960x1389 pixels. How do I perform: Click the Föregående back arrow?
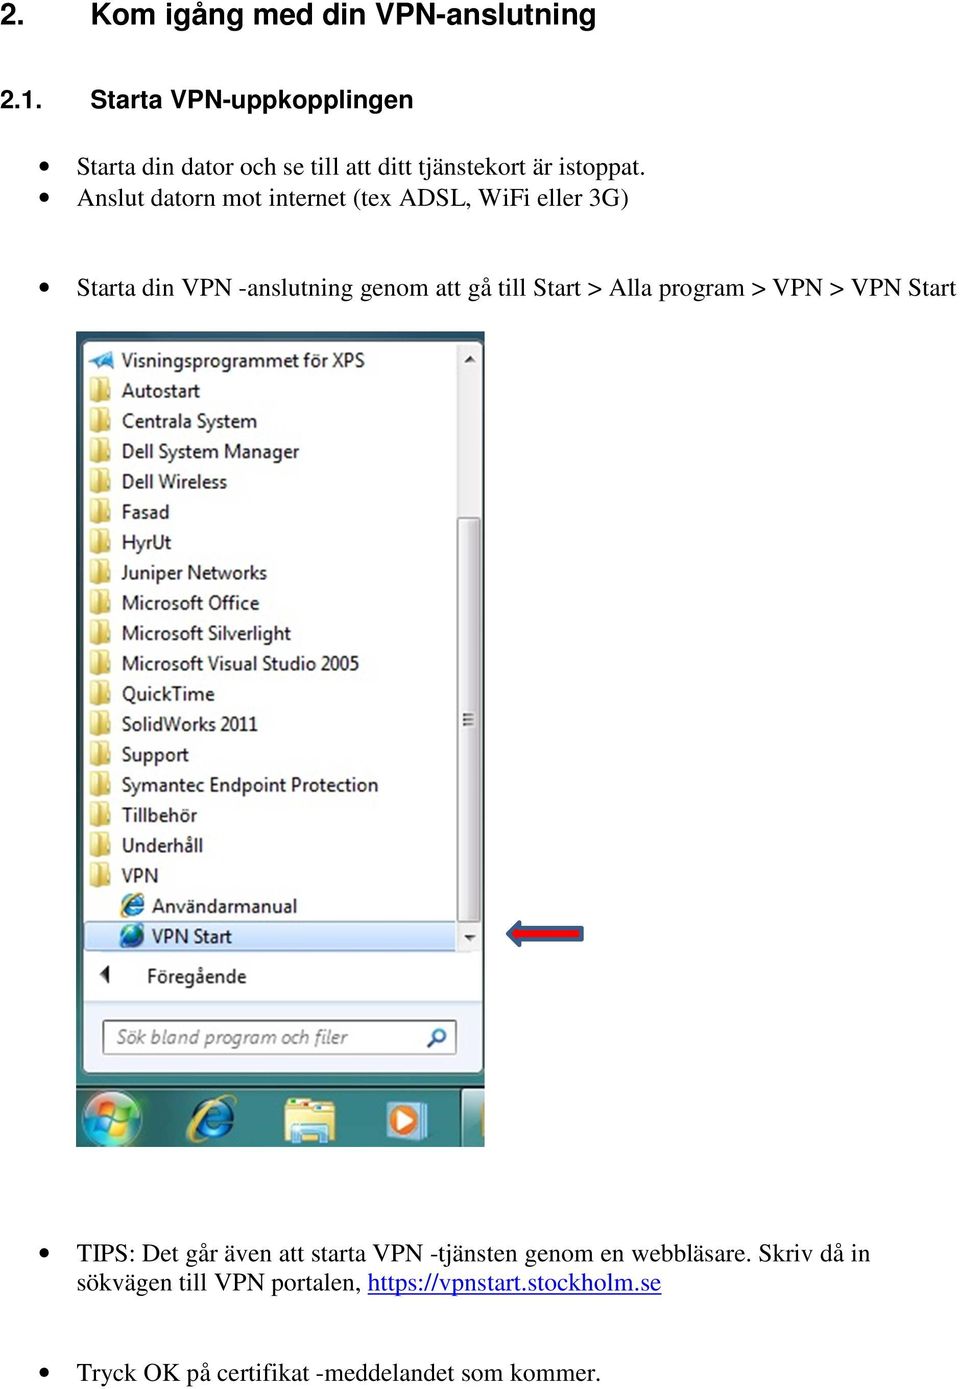point(105,974)
